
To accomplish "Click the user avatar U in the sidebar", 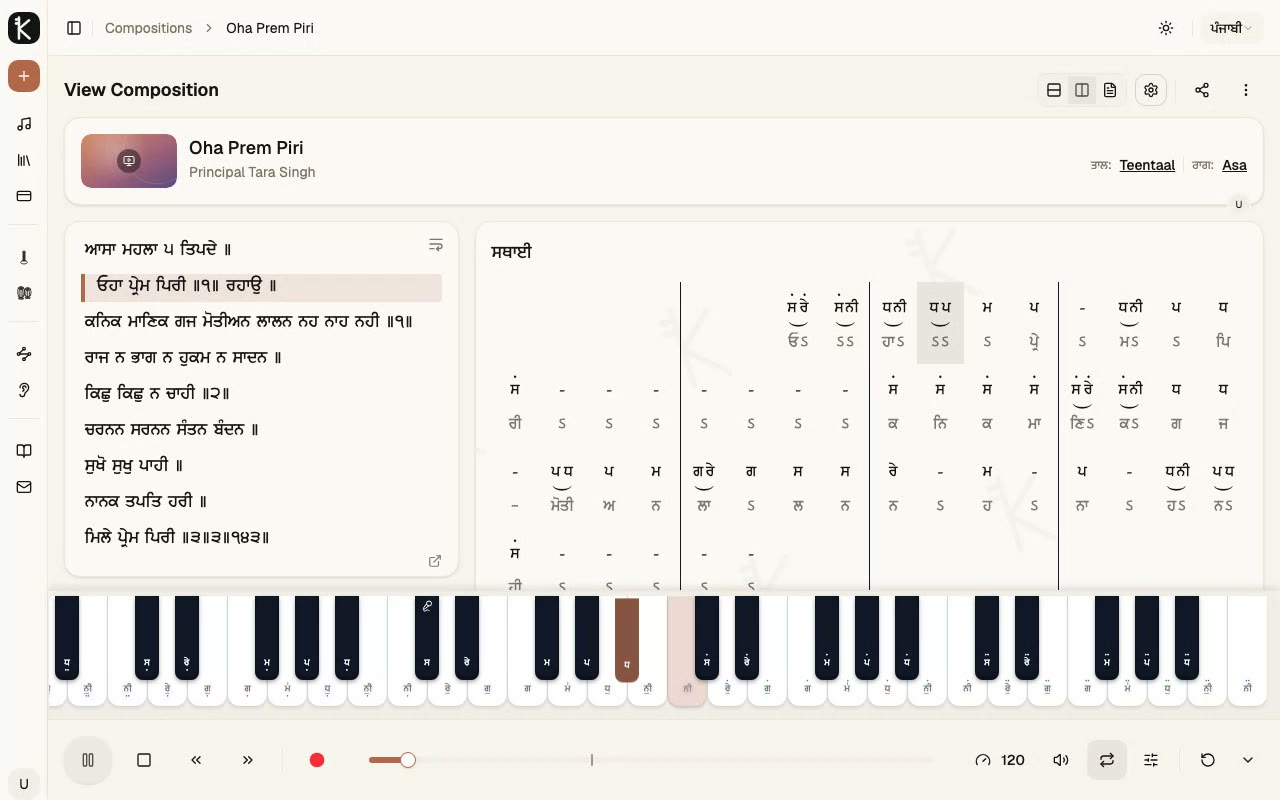I will [x=24, y=784].
